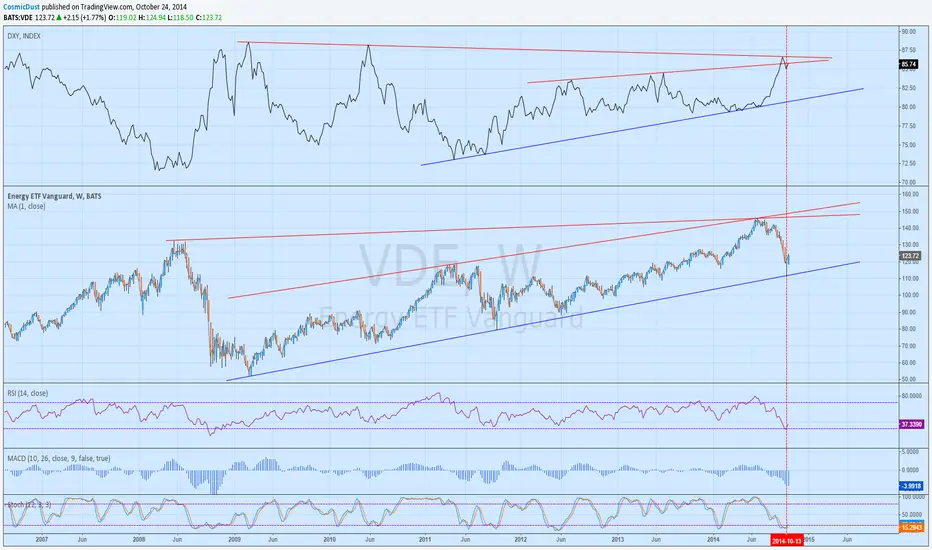
Task: Click the 2013 label on the time axis
Action: point(618,540)
